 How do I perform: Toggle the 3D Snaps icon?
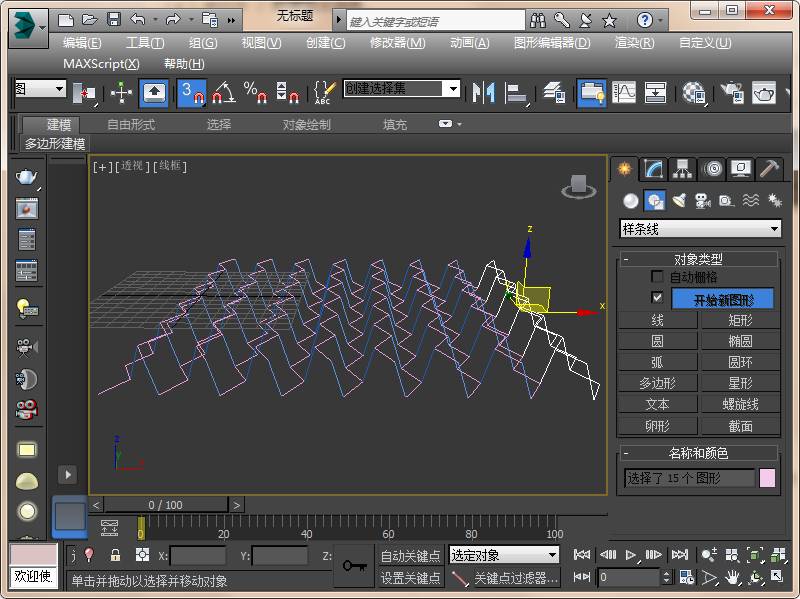[191, 93]
